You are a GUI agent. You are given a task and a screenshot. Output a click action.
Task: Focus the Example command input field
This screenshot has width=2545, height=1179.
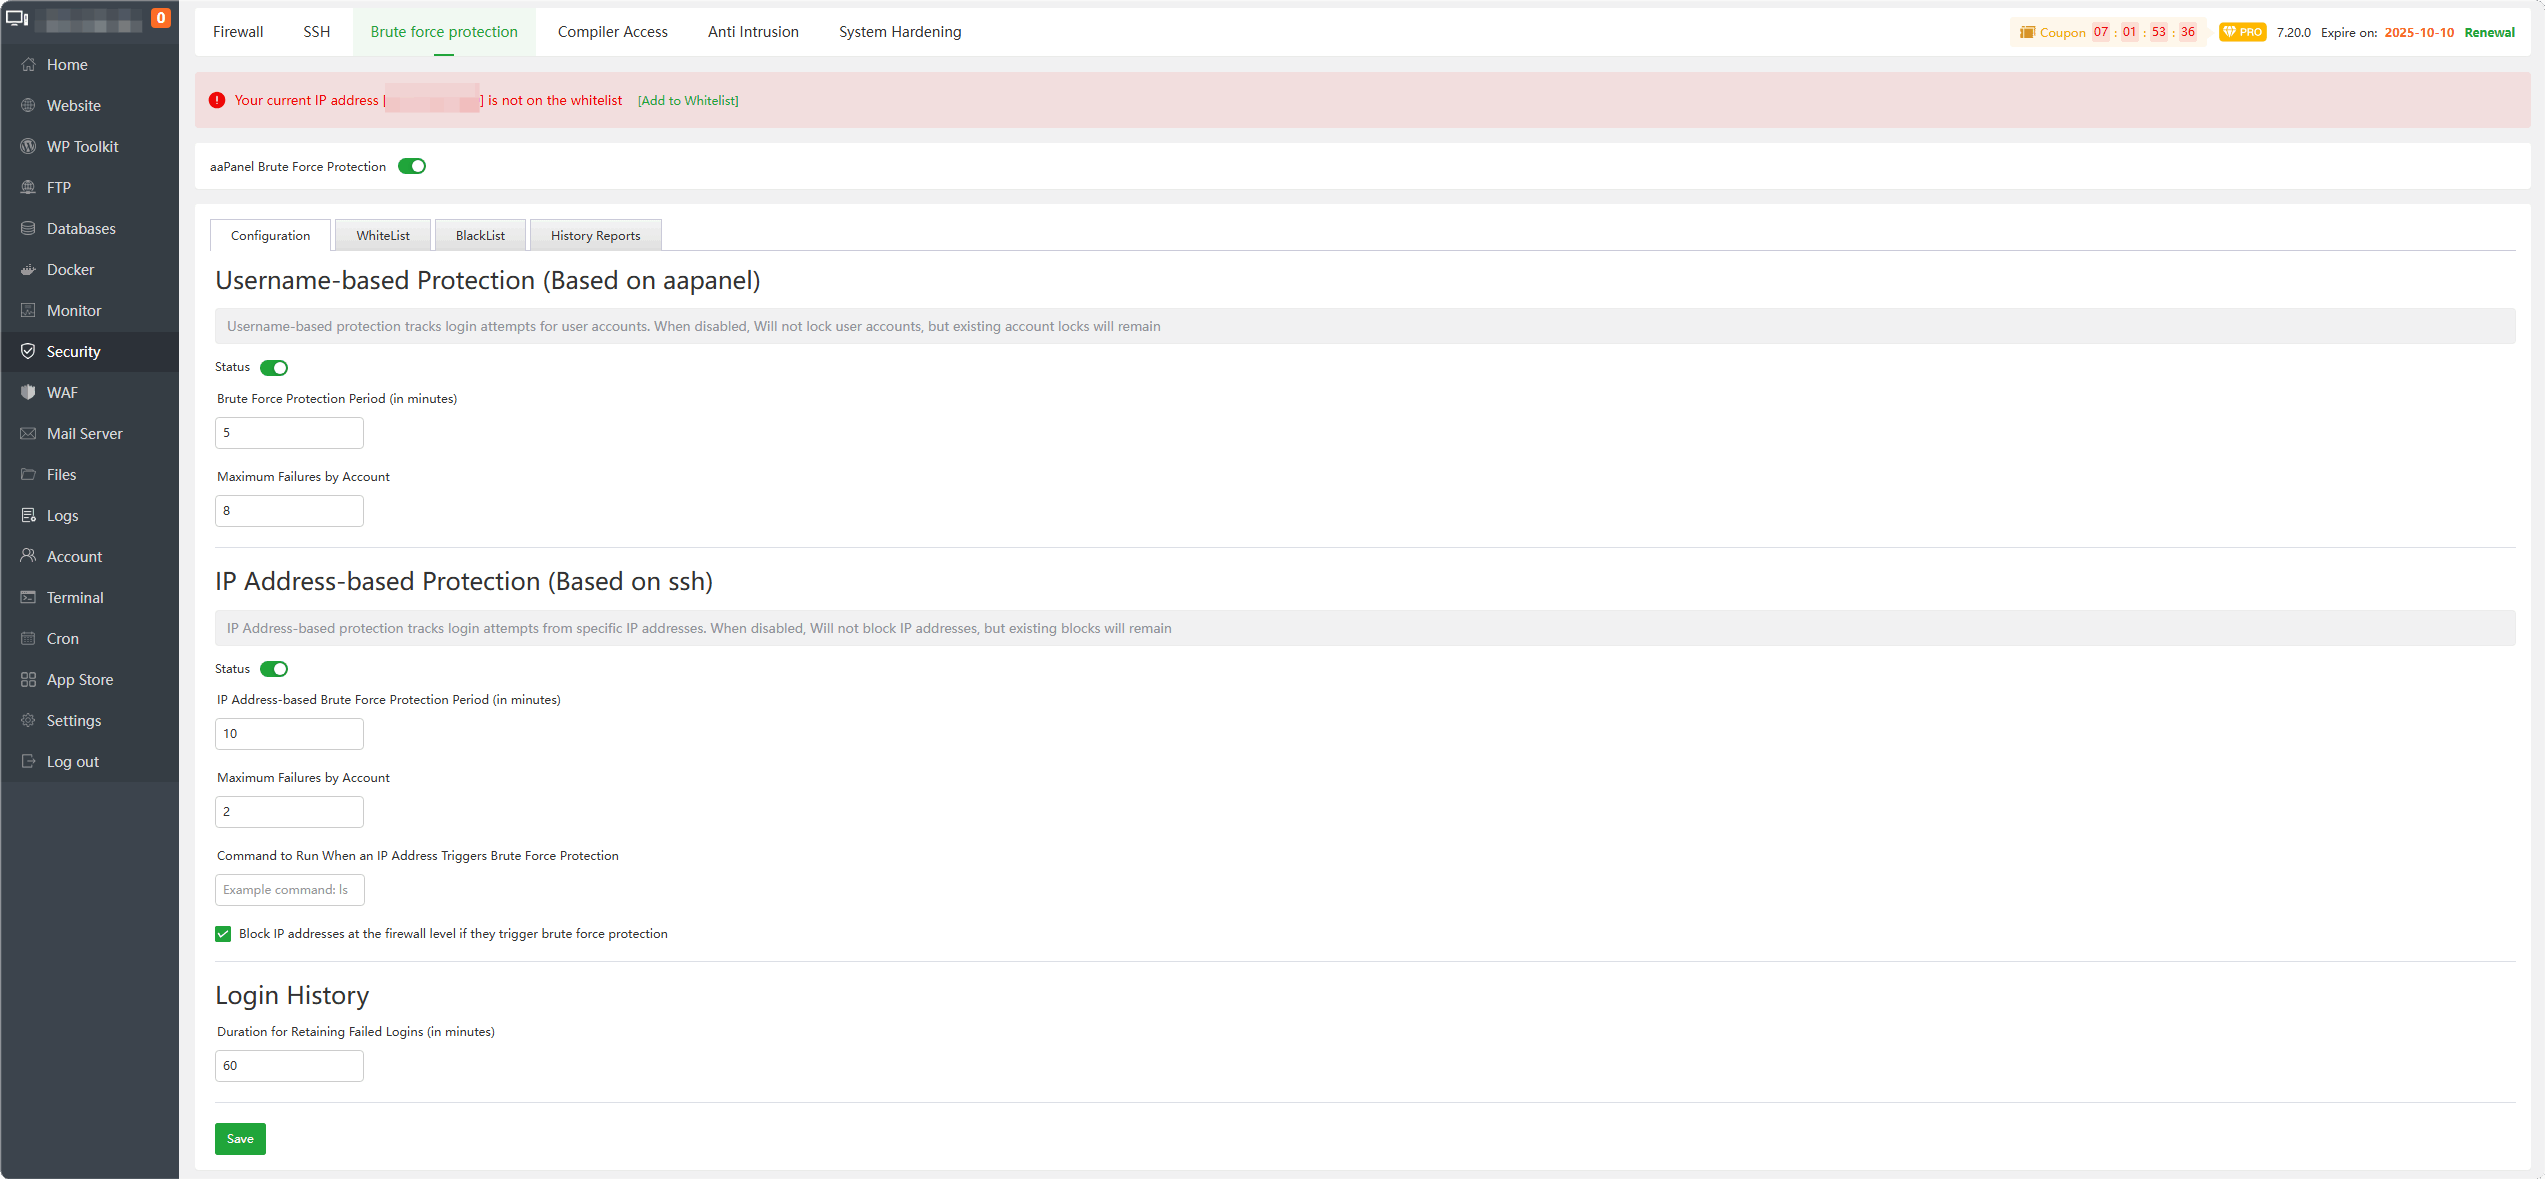click(x=290, y=890)
